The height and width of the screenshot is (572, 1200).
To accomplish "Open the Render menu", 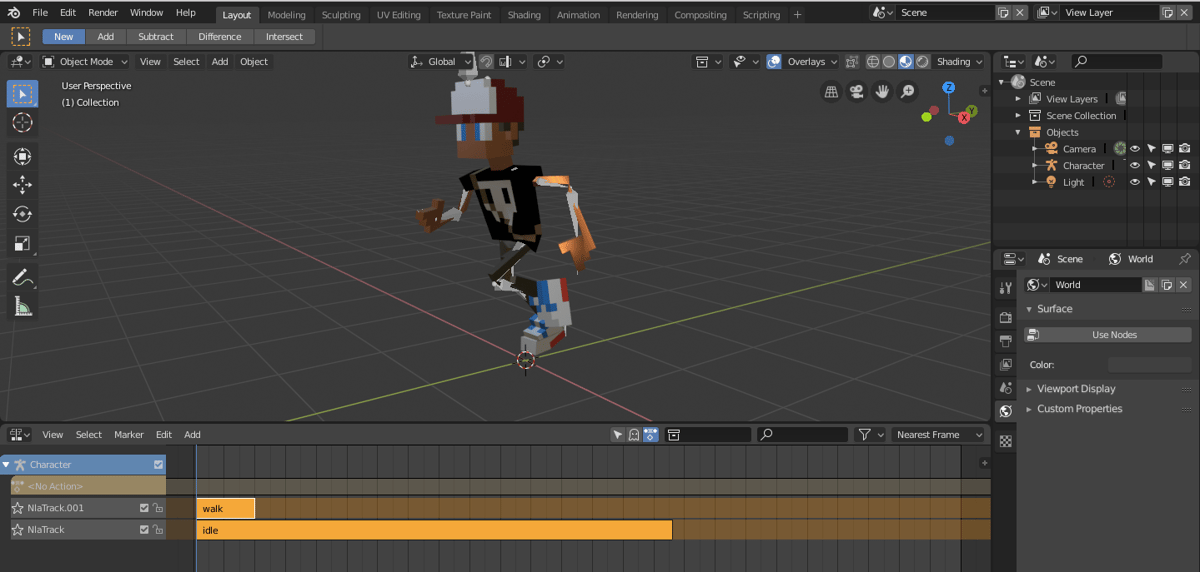I will point(102,13).
